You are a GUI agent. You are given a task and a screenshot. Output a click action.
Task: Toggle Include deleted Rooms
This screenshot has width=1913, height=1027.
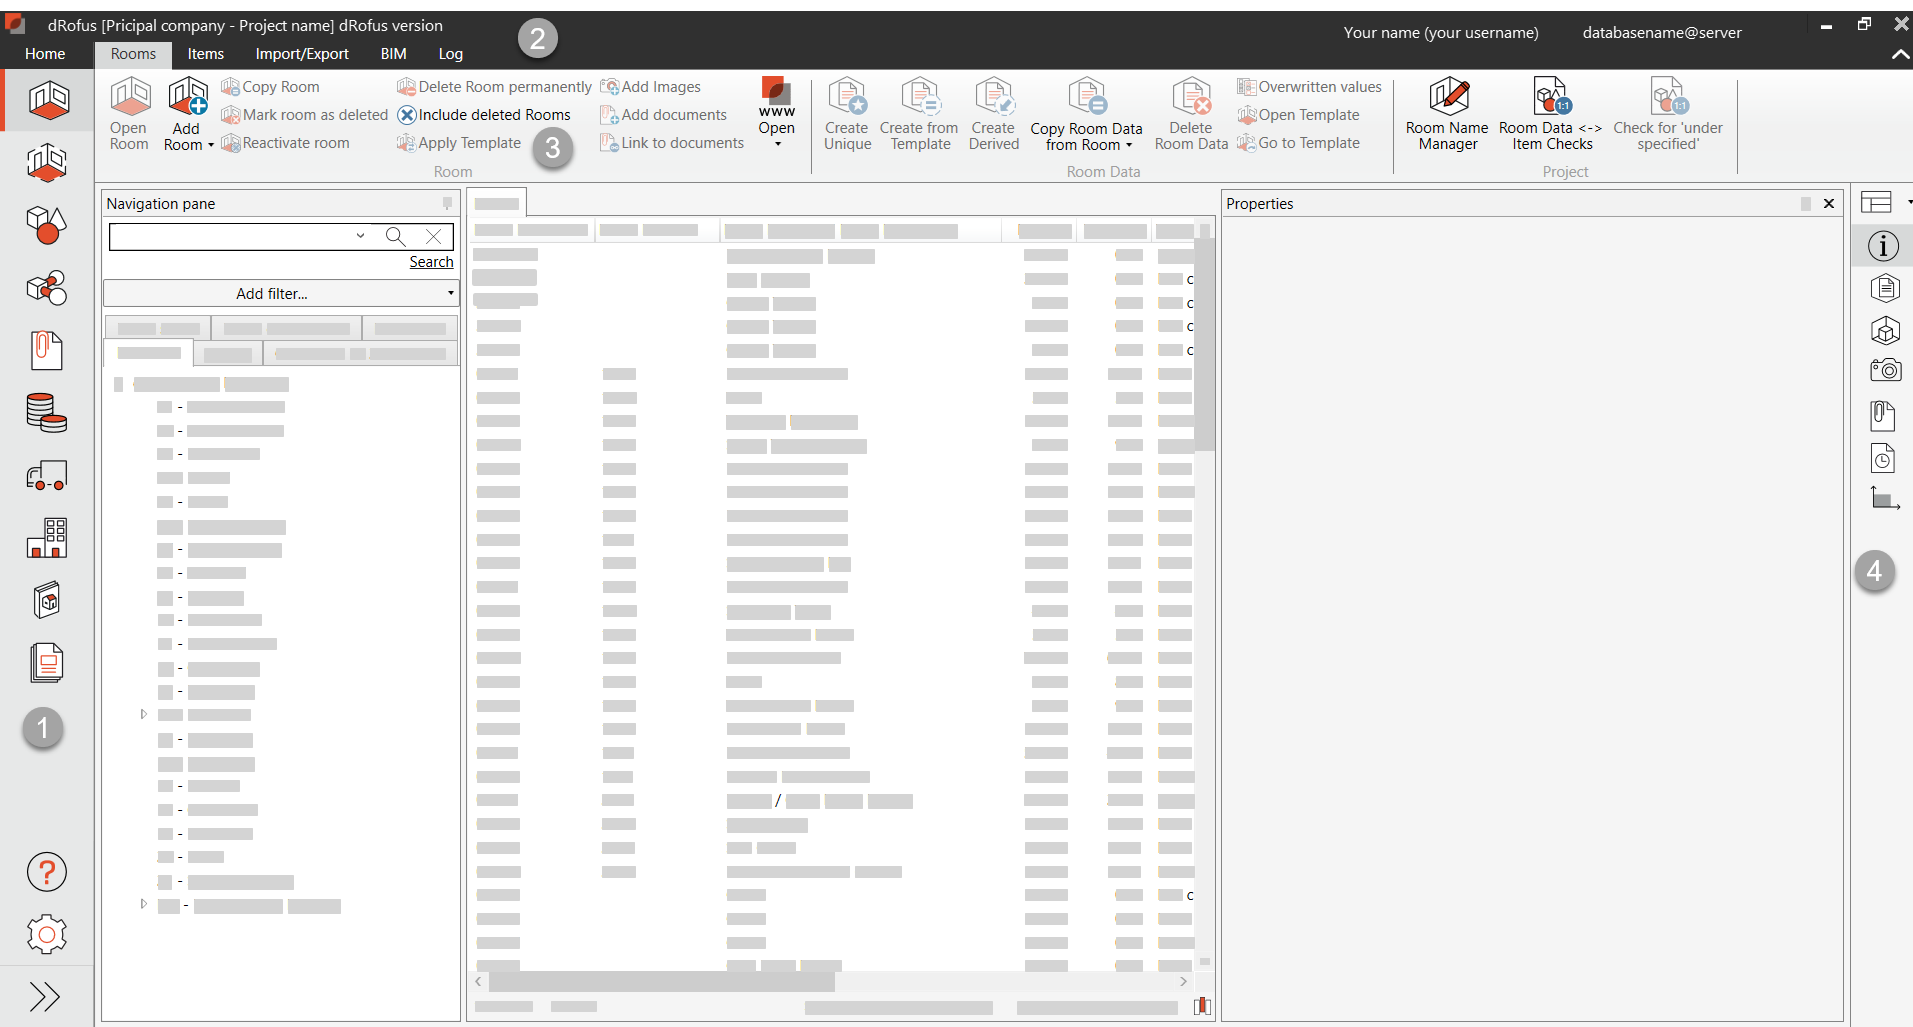[484, 114]
